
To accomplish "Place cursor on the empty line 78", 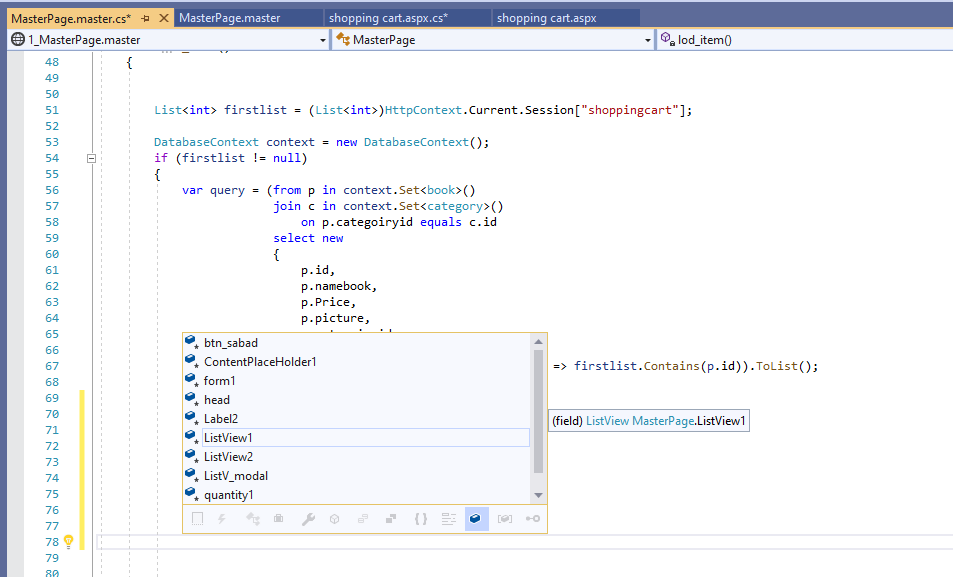I will tap(523, 542).
